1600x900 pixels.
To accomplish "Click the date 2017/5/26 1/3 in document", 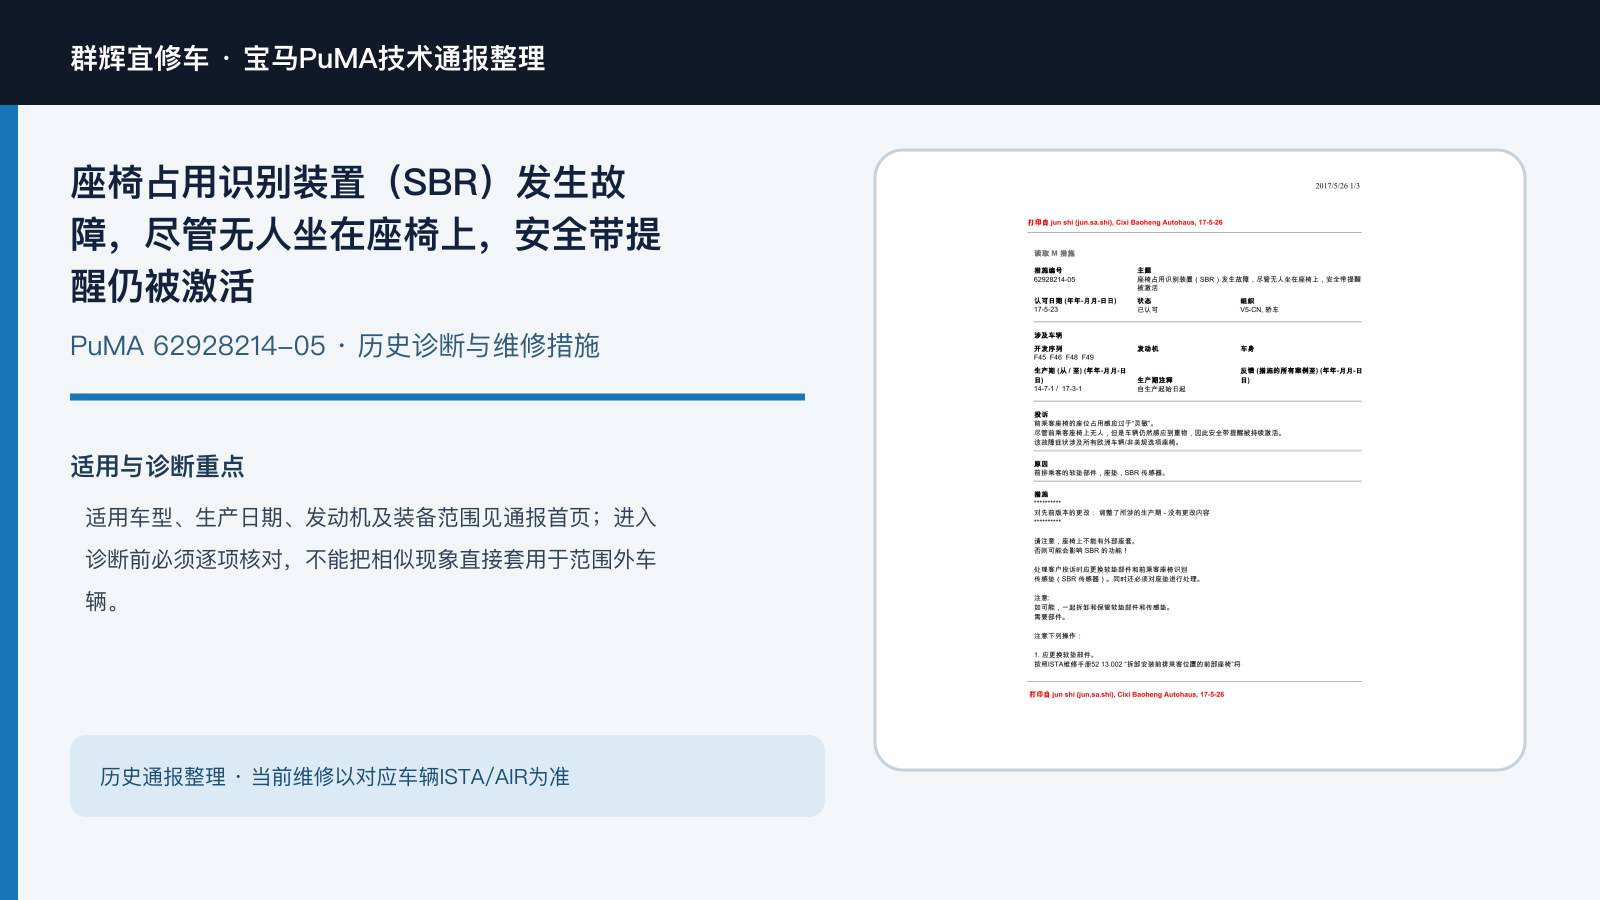I will pos(1337,186).
